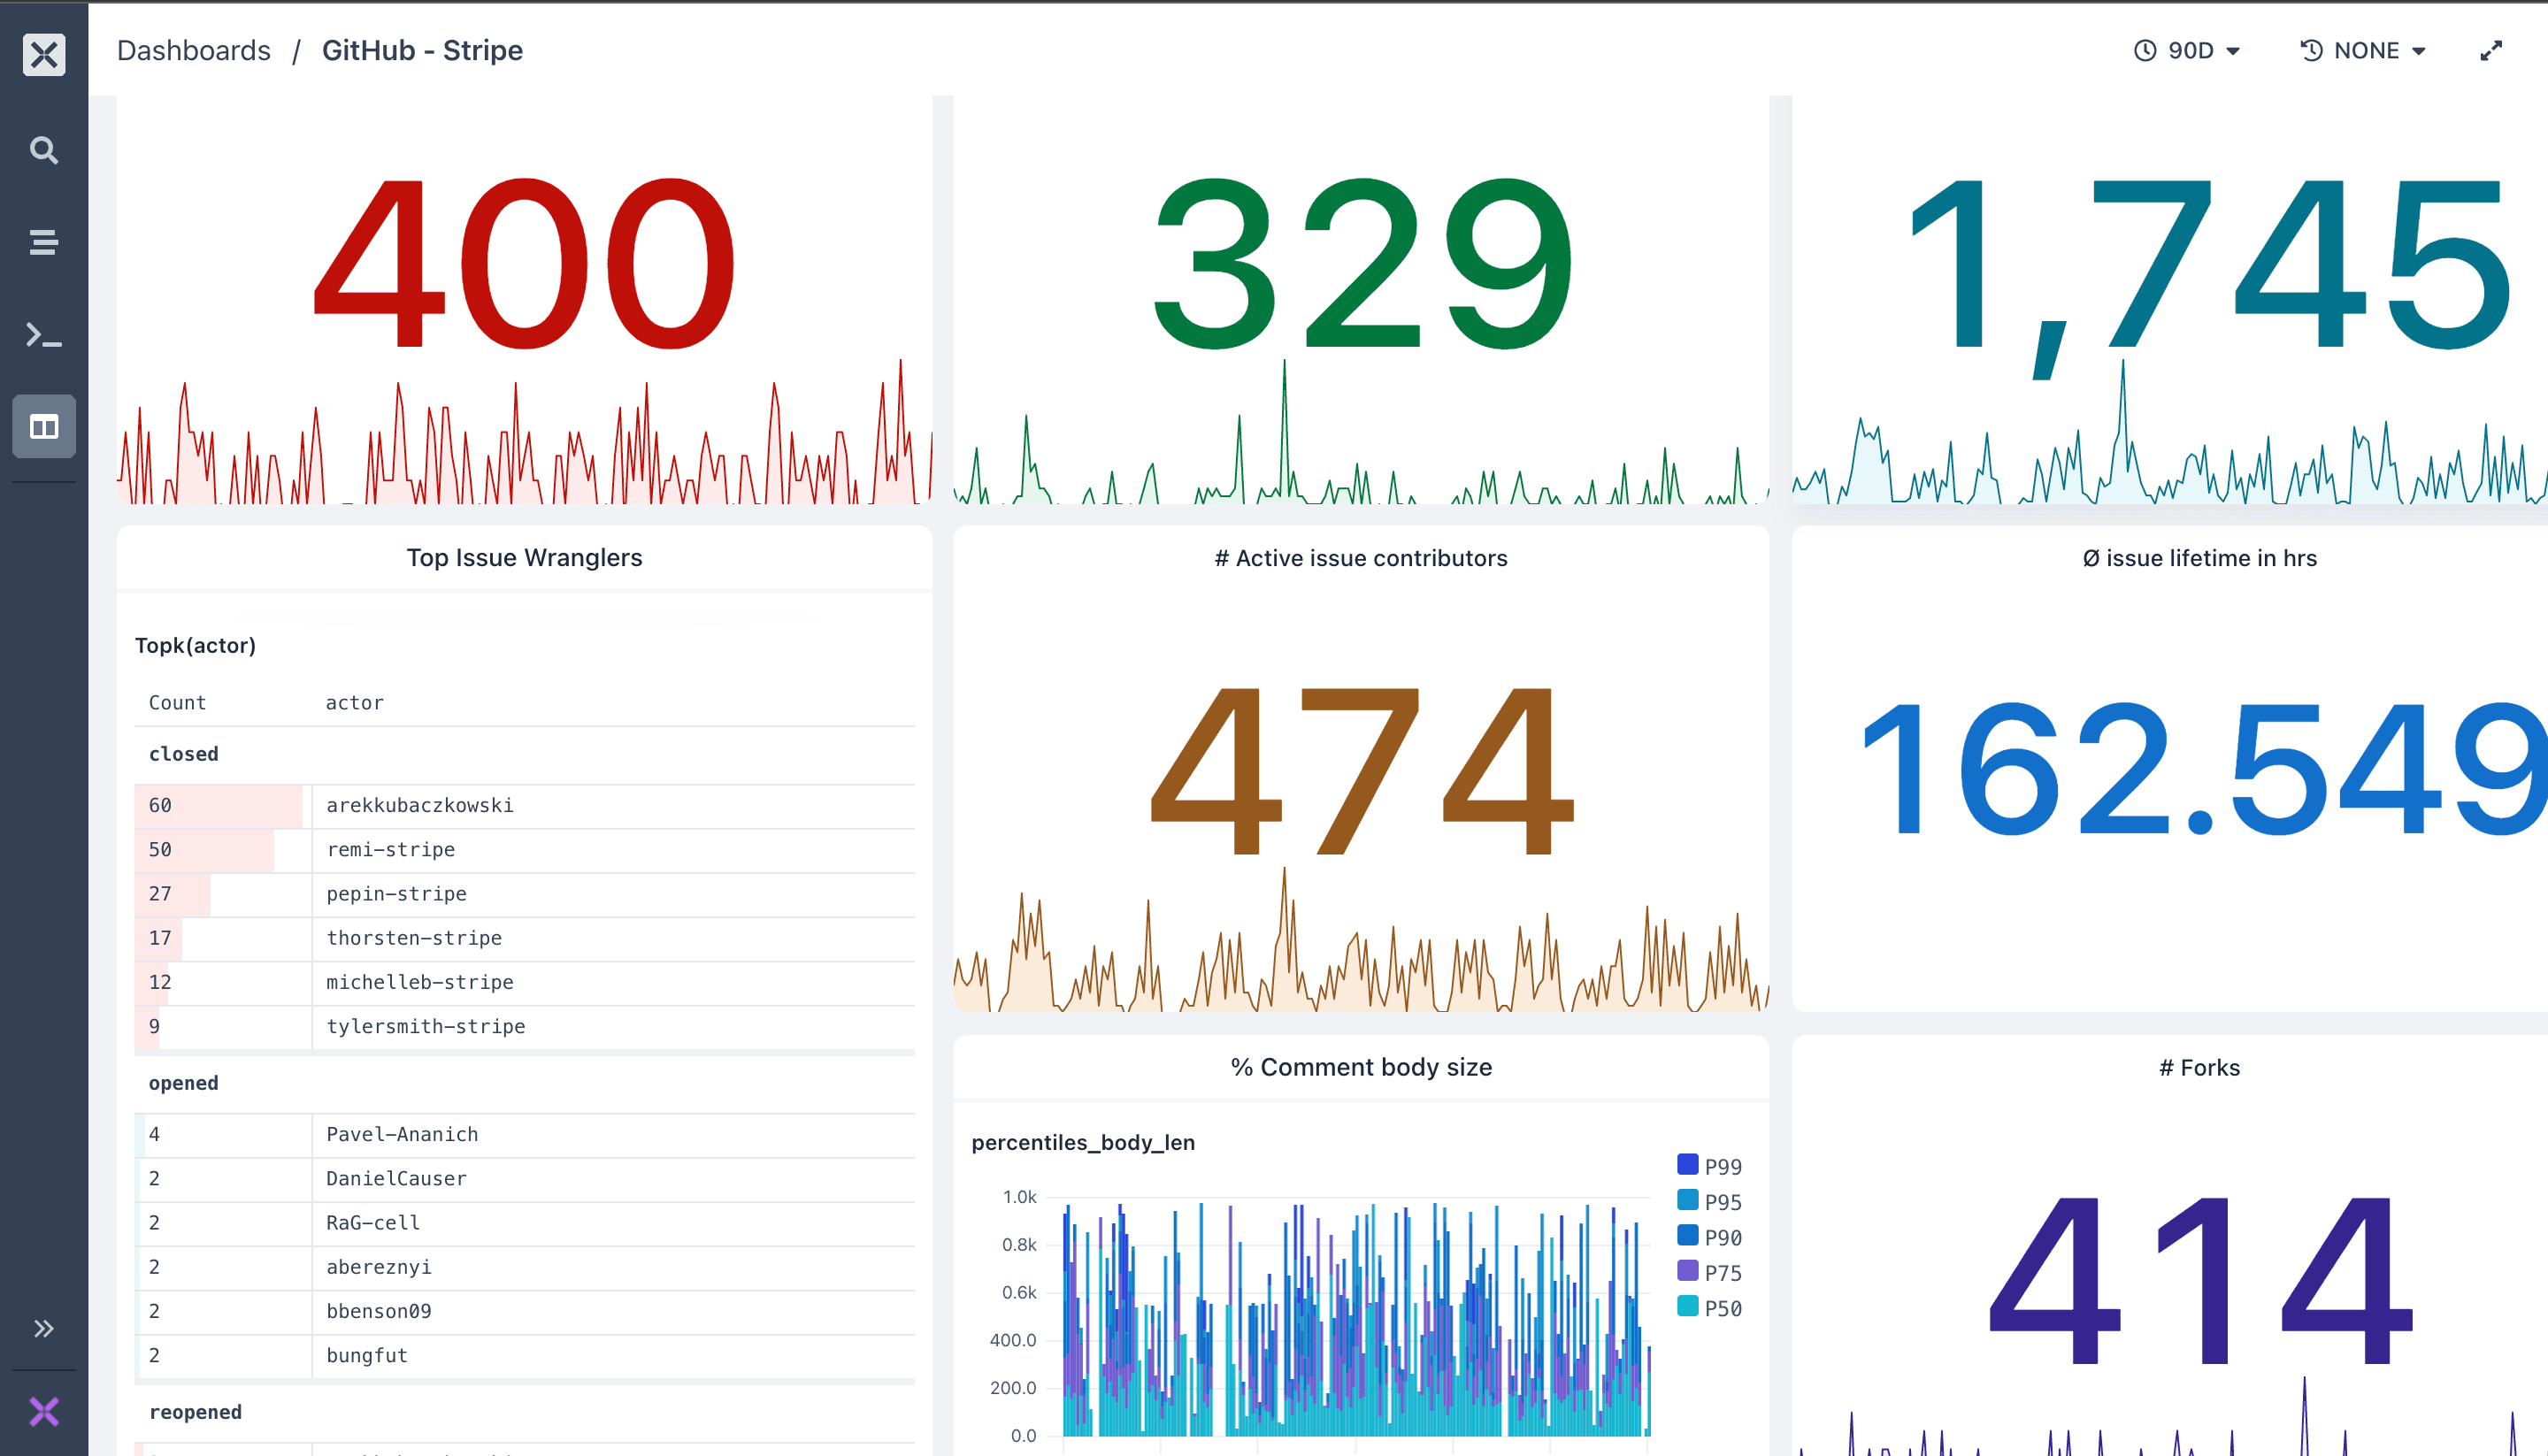Click the % Comment body size title

(1361, 1067)
